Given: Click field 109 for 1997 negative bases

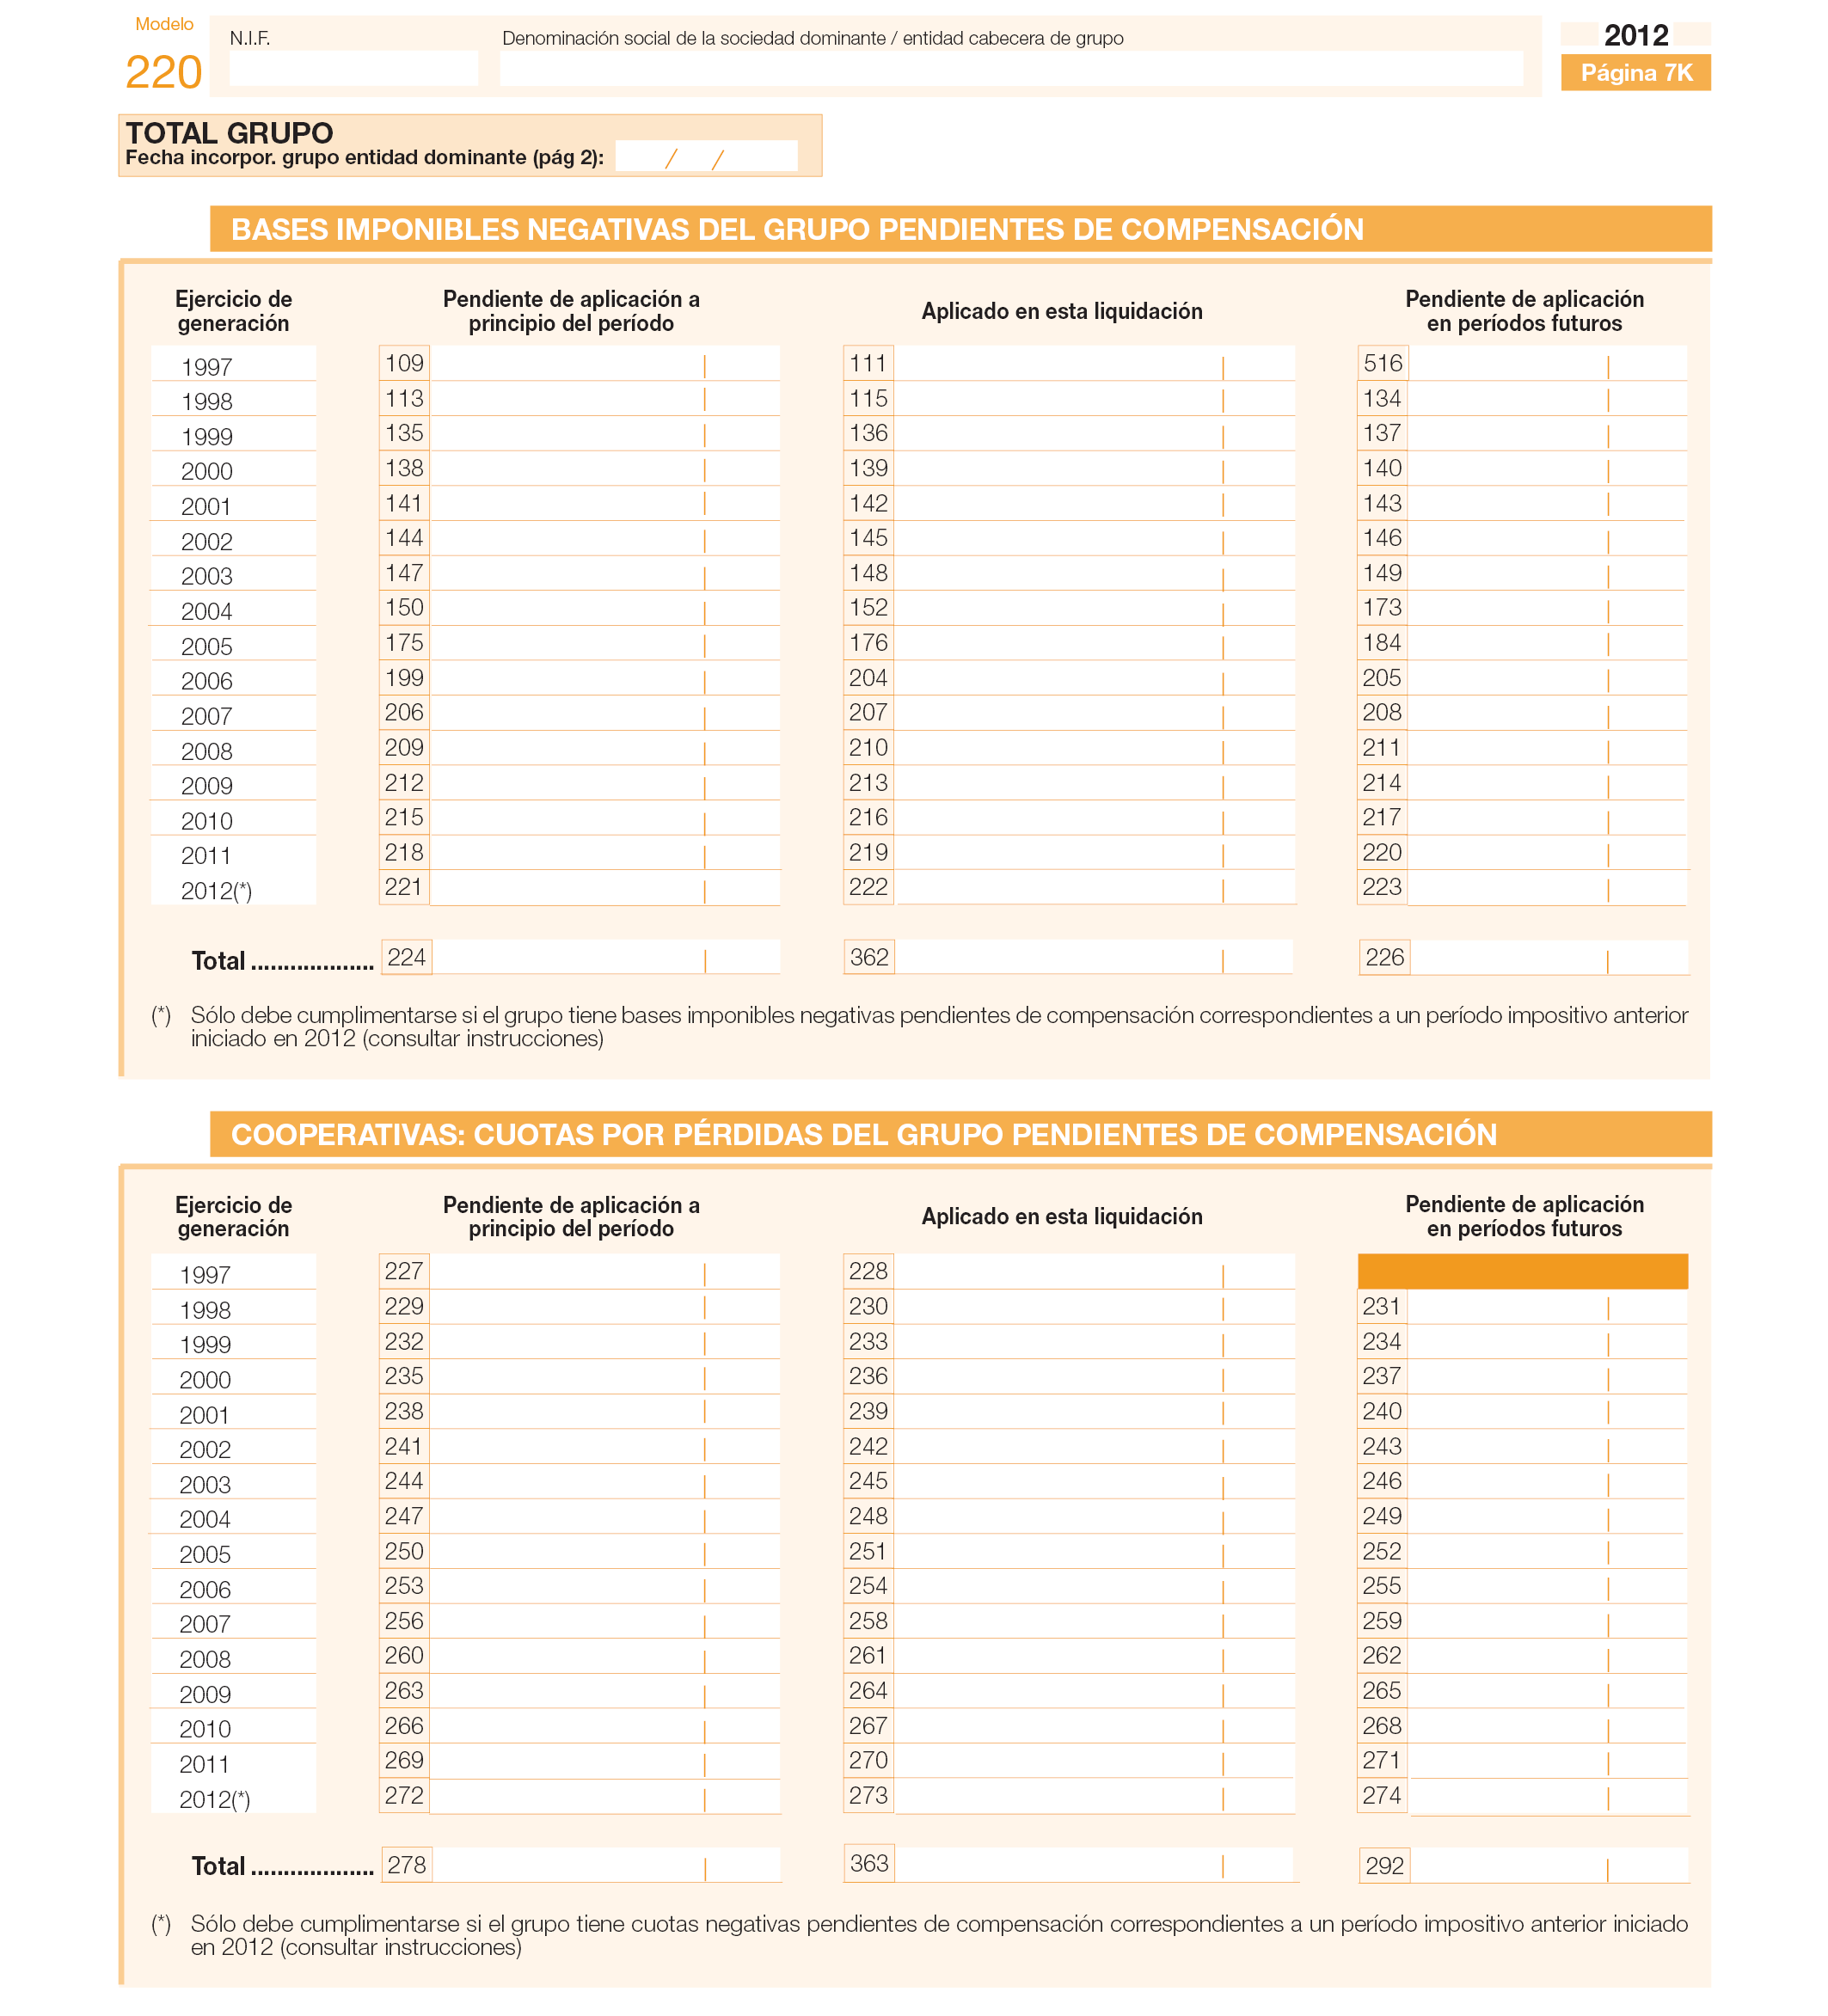Looking at the screenshot, I should point(604,364).
